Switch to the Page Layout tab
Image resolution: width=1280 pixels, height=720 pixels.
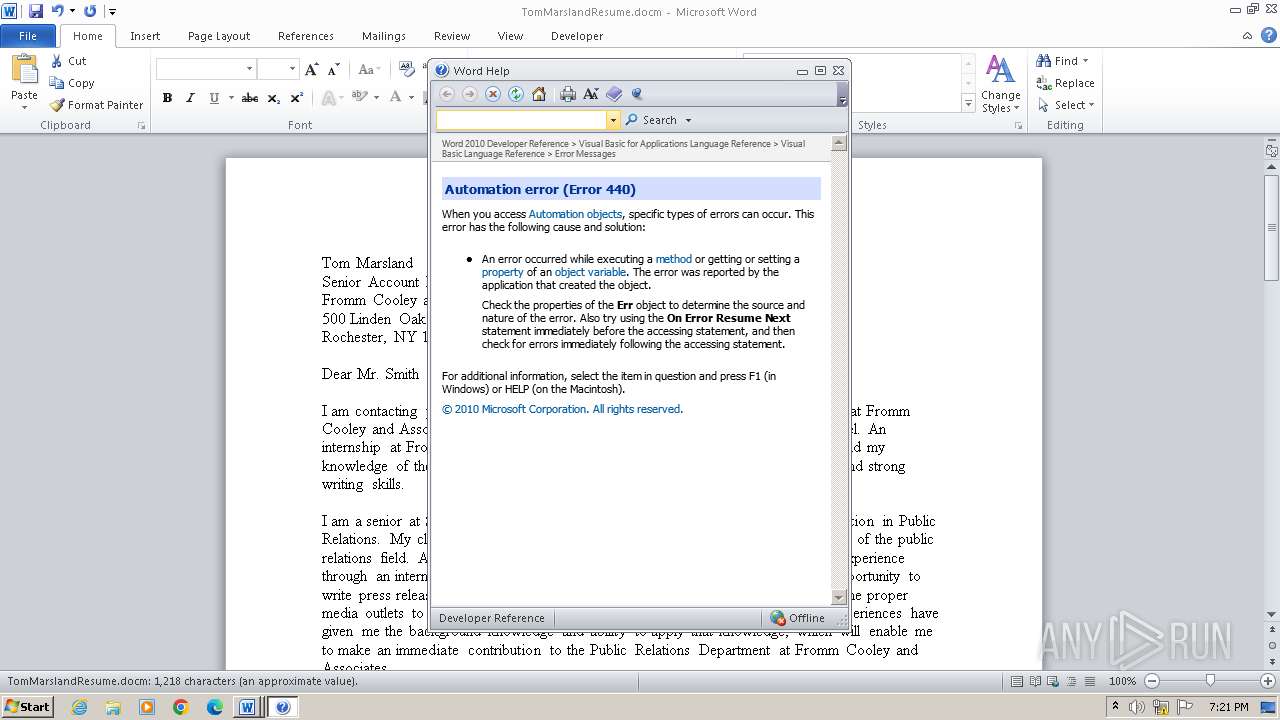pyautogui.click(x=219, y=36)
